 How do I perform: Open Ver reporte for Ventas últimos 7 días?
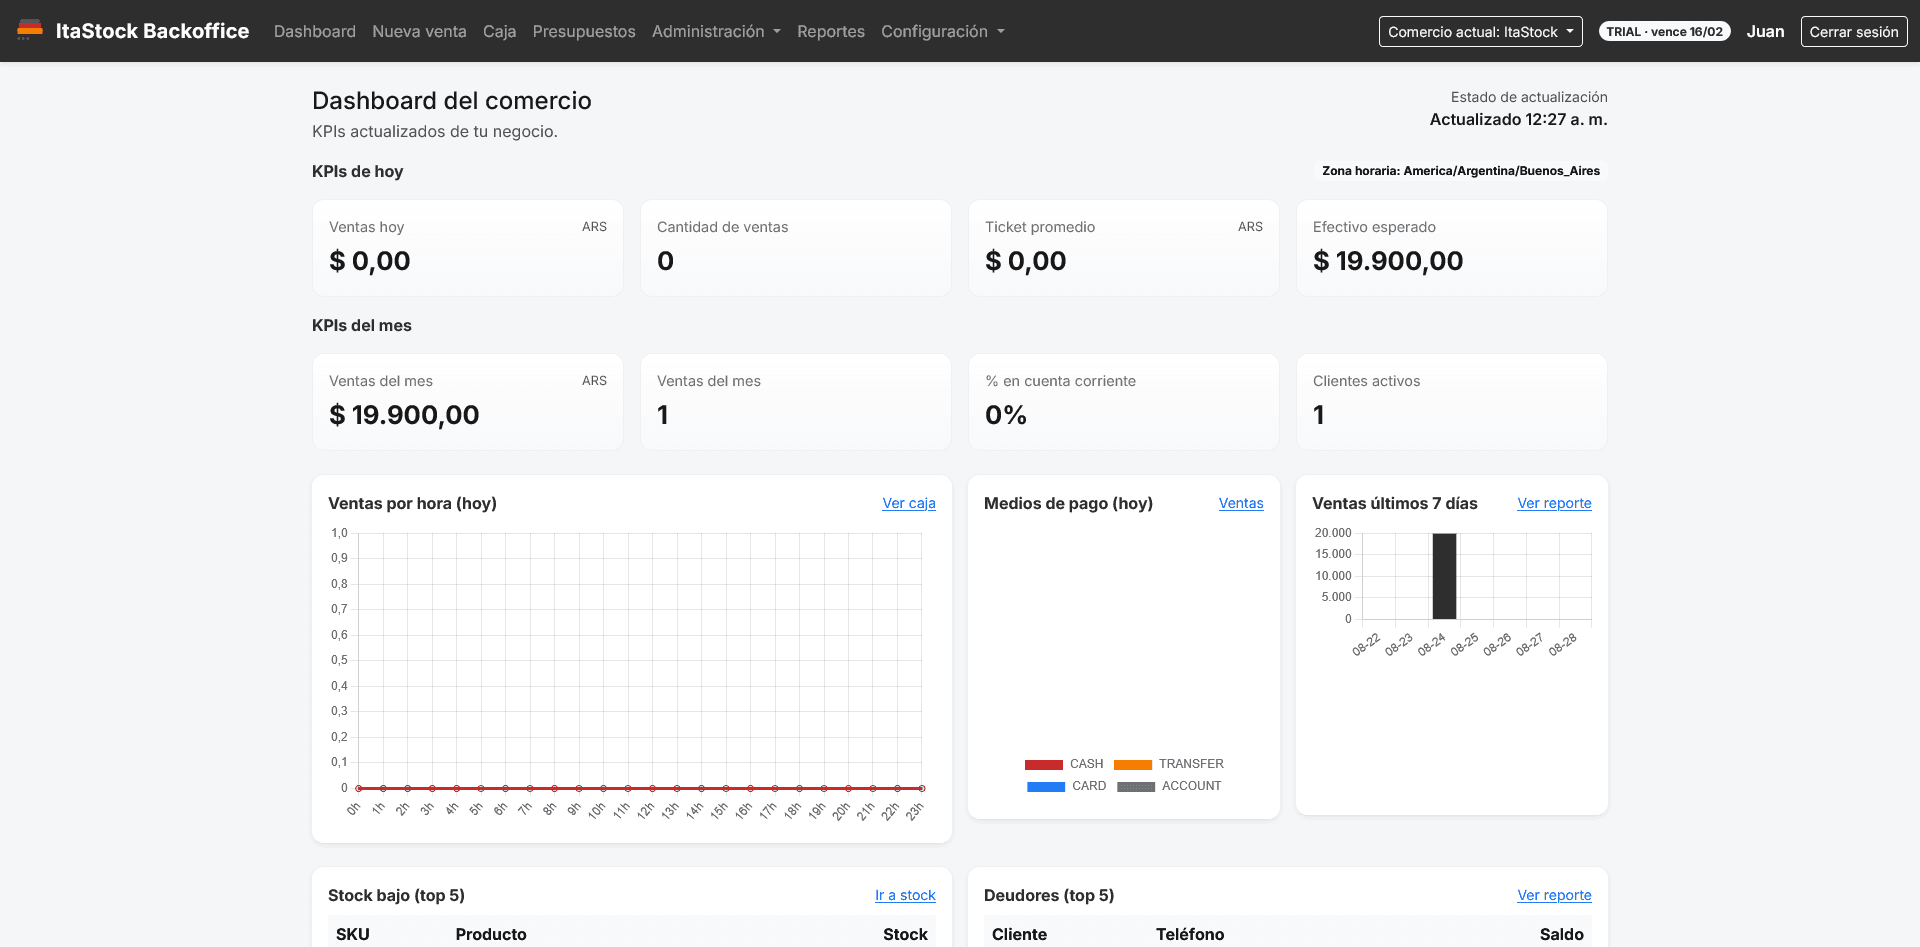click(1554, 503)
